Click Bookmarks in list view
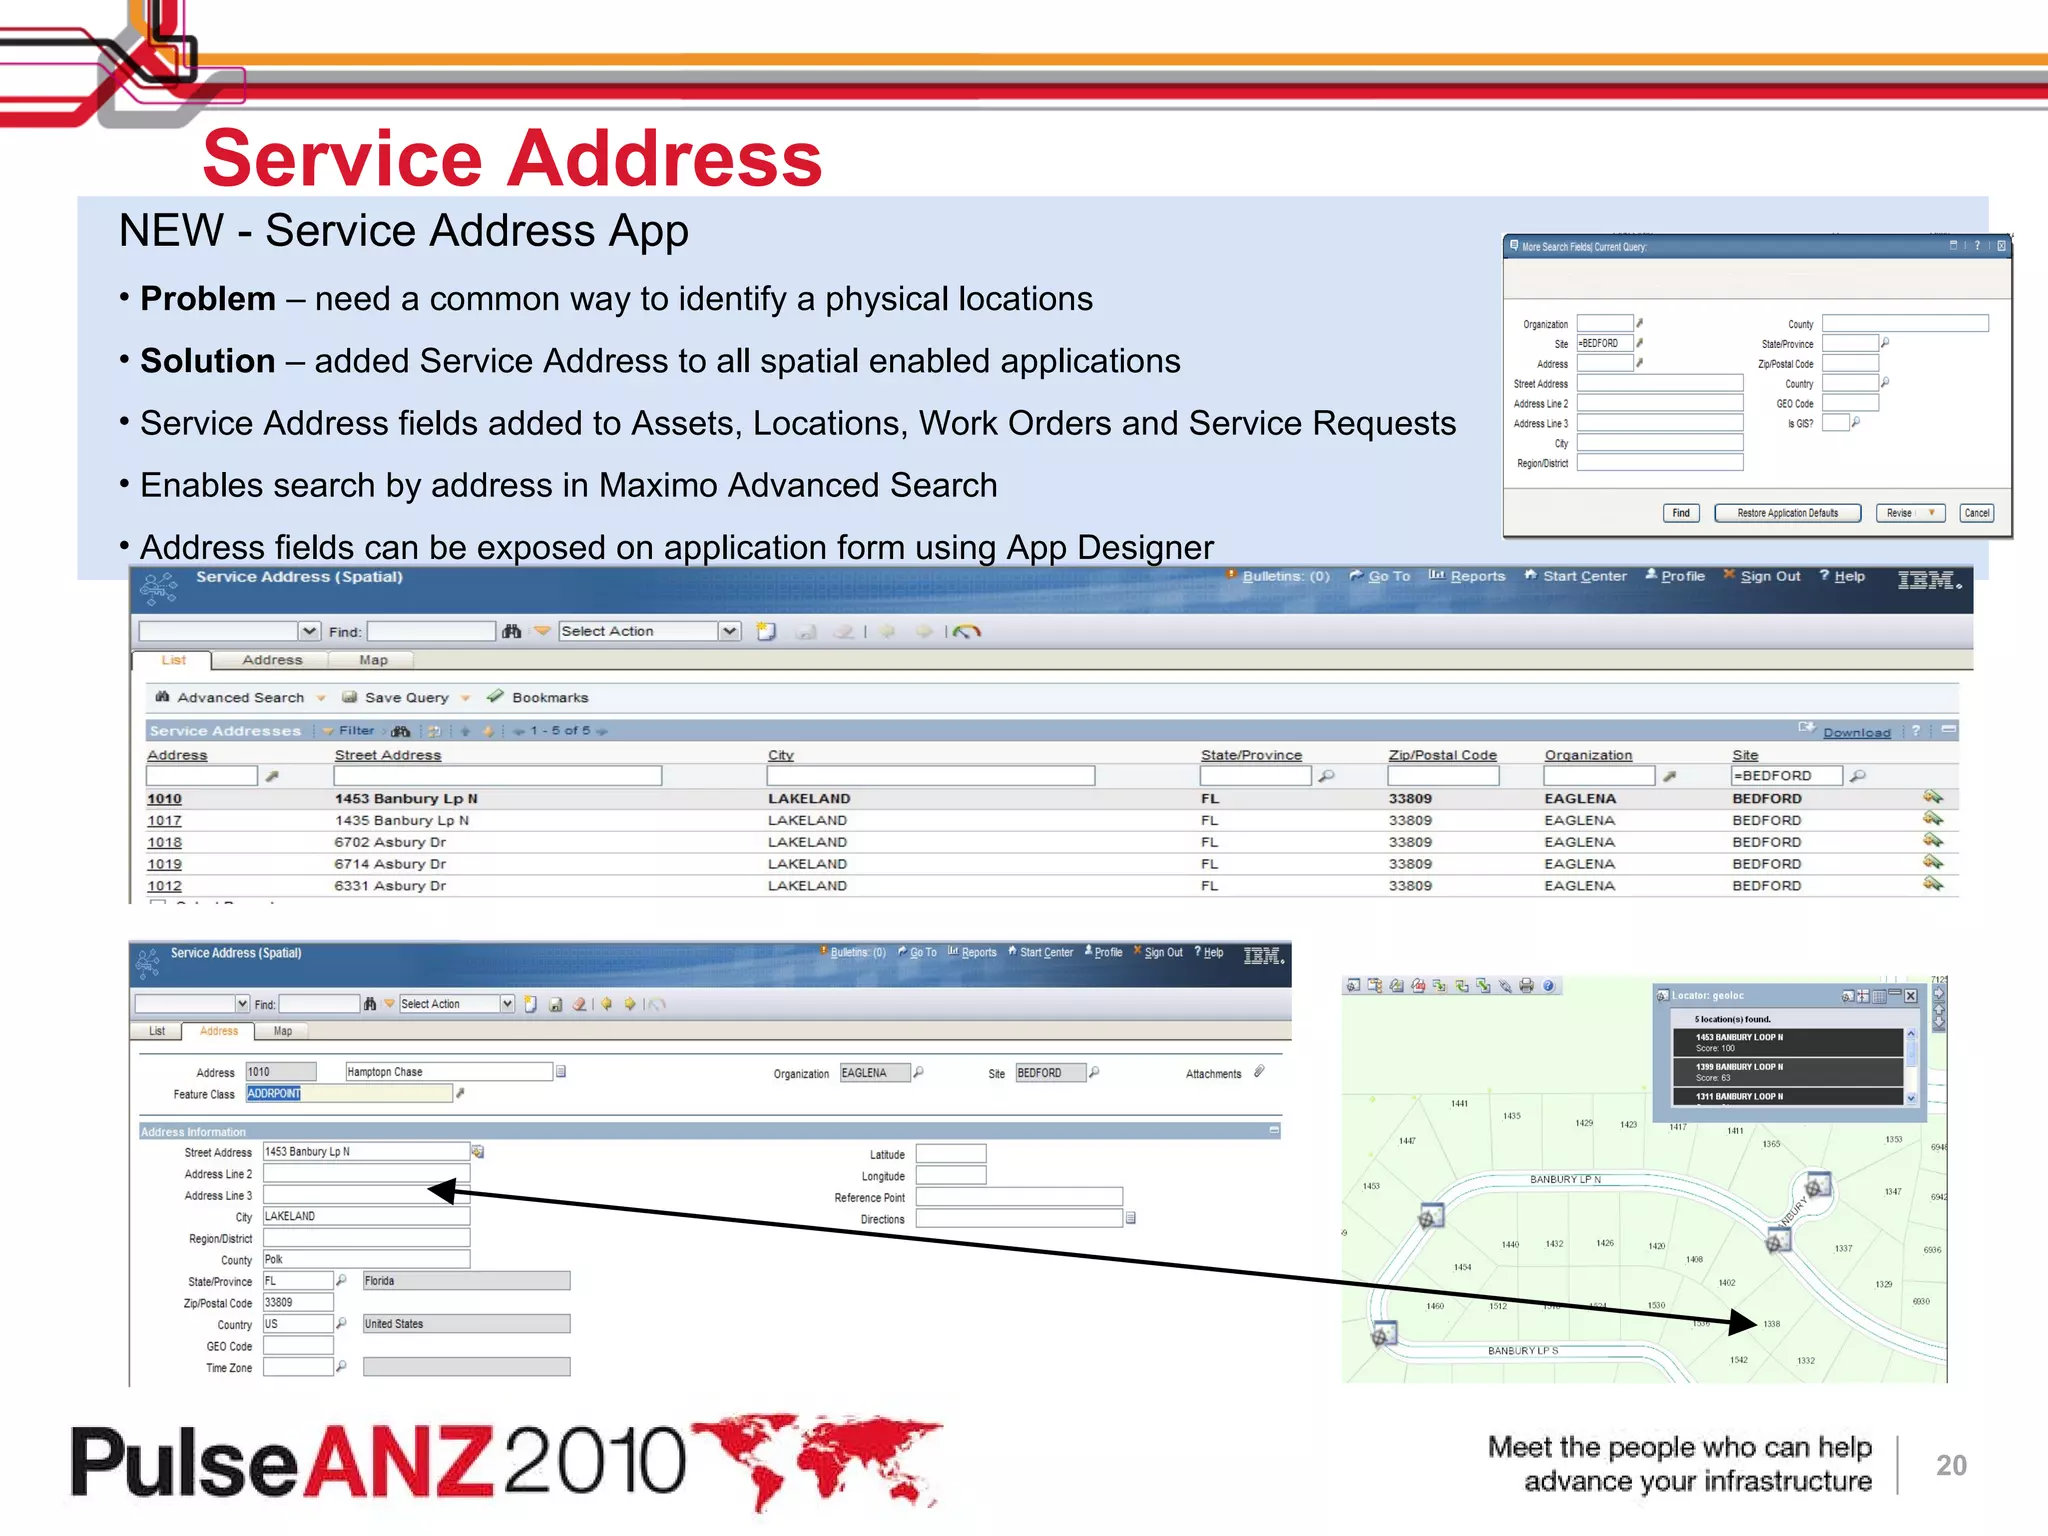The width and height of the screenshot is (2048, 1536). (x=538, y=698)
